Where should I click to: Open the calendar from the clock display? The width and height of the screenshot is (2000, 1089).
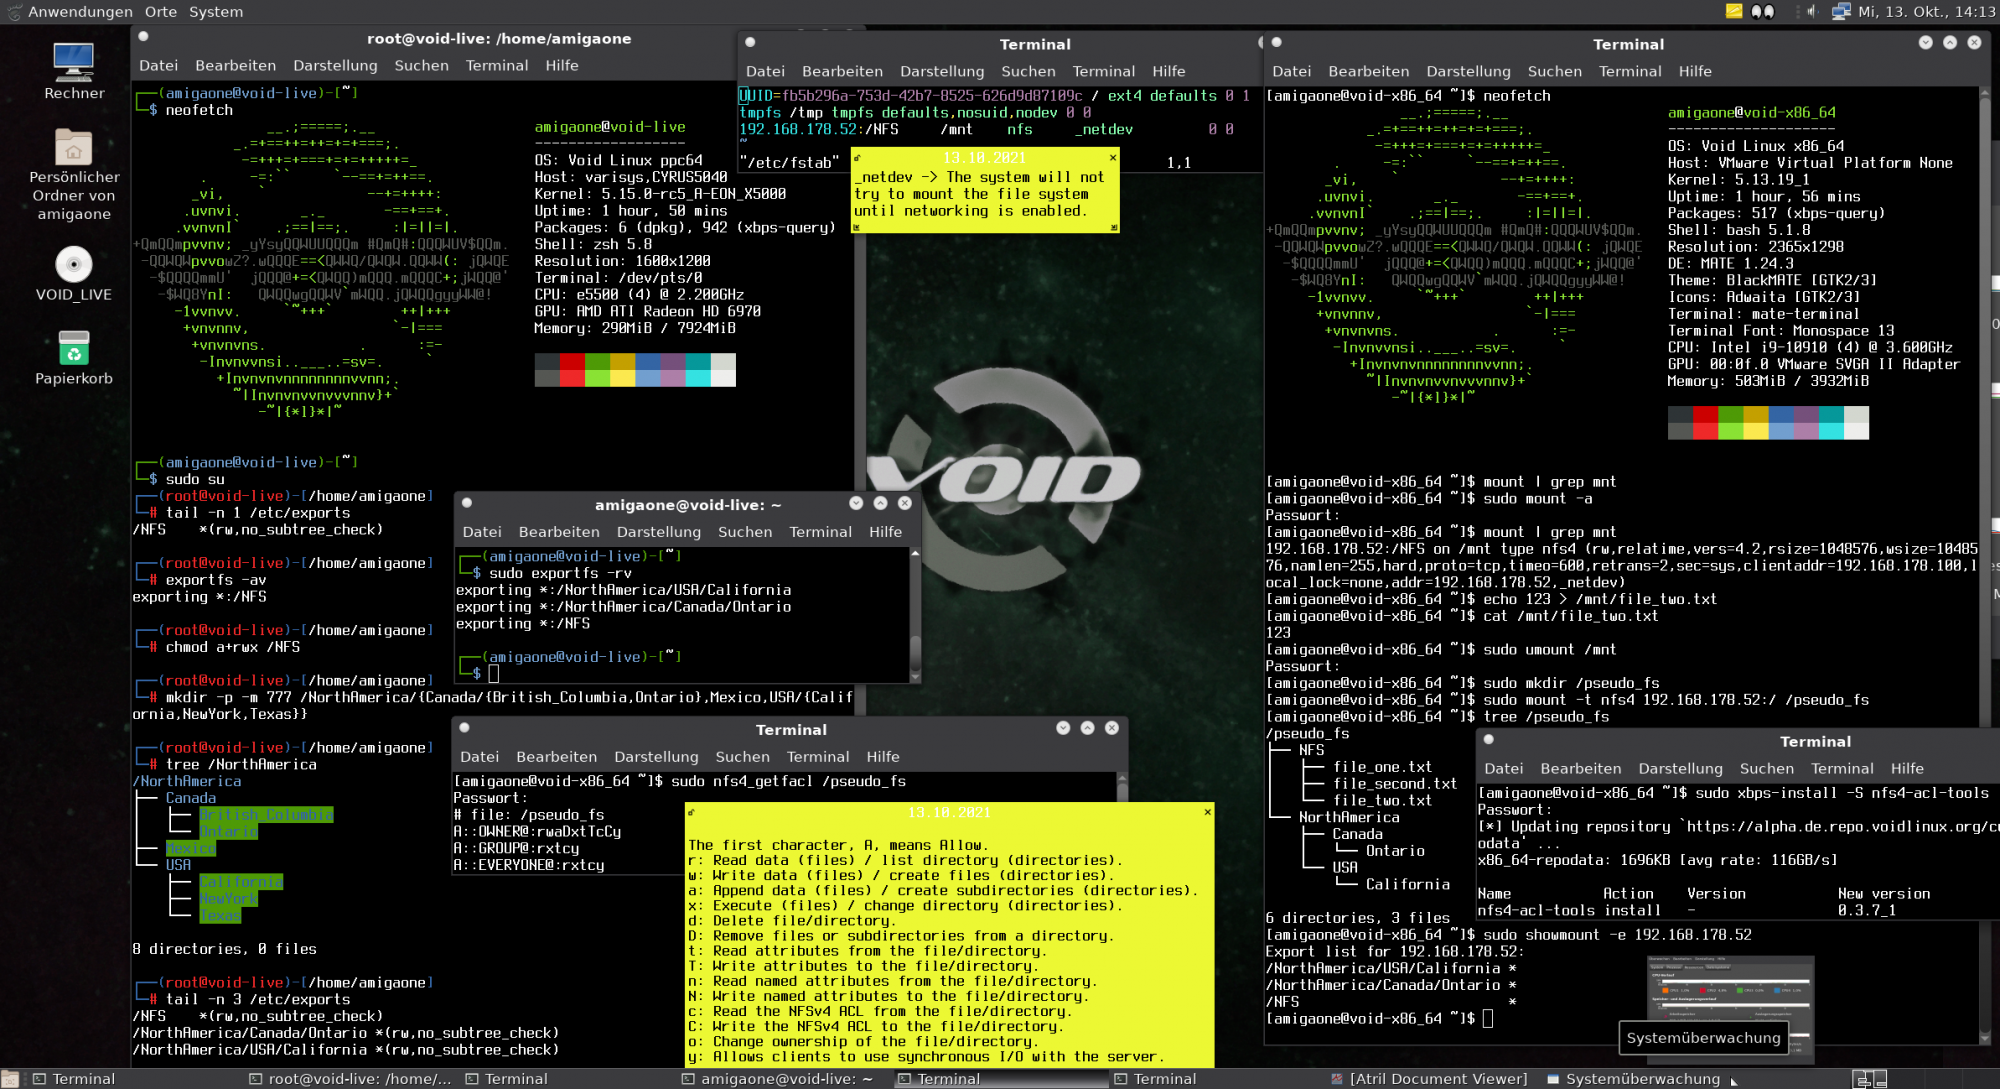pyautogui.click(x=1926, y=12)
